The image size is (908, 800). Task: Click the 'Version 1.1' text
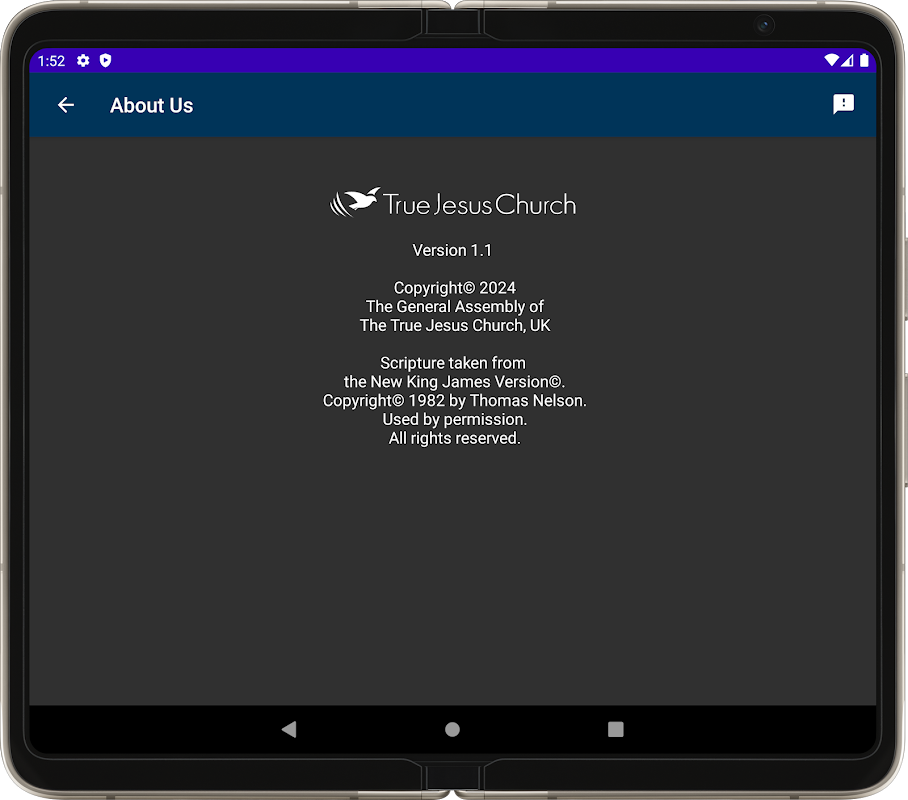(452, 250)
